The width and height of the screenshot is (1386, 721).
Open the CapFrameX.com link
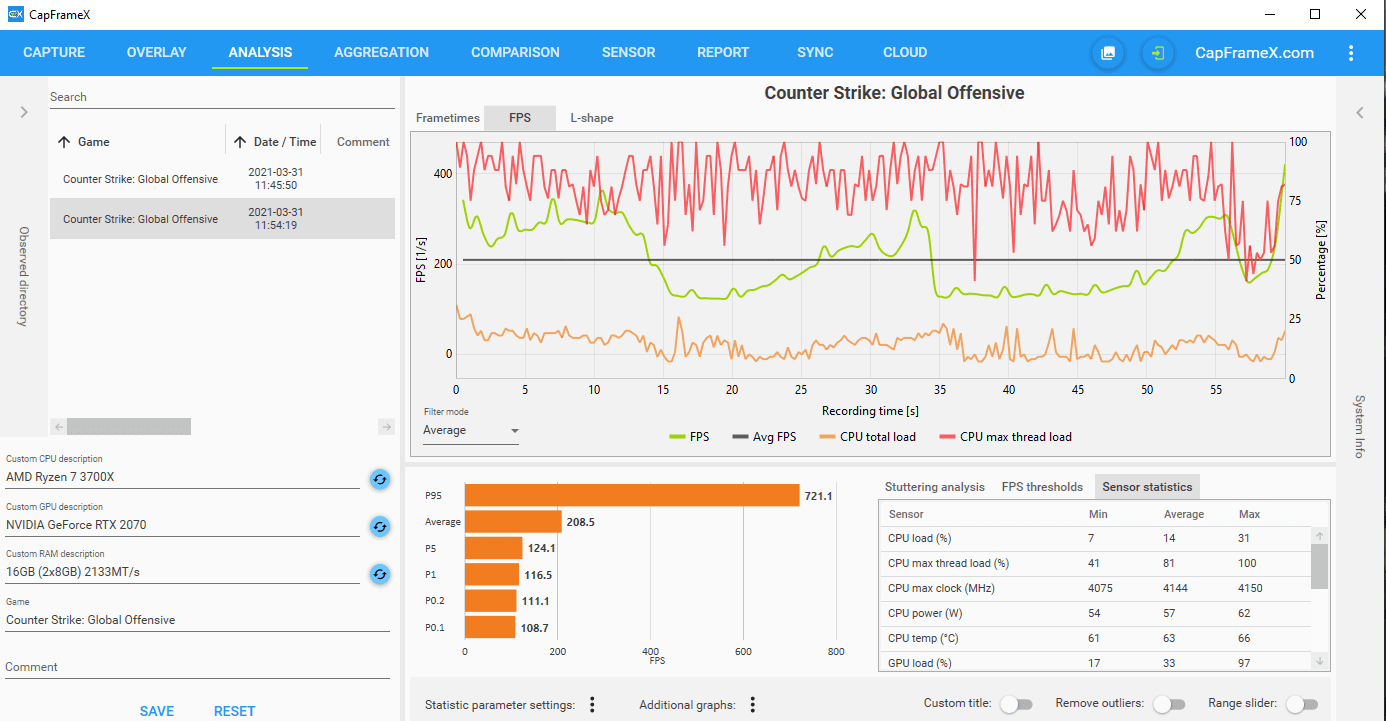click(x=1254, y=53)
